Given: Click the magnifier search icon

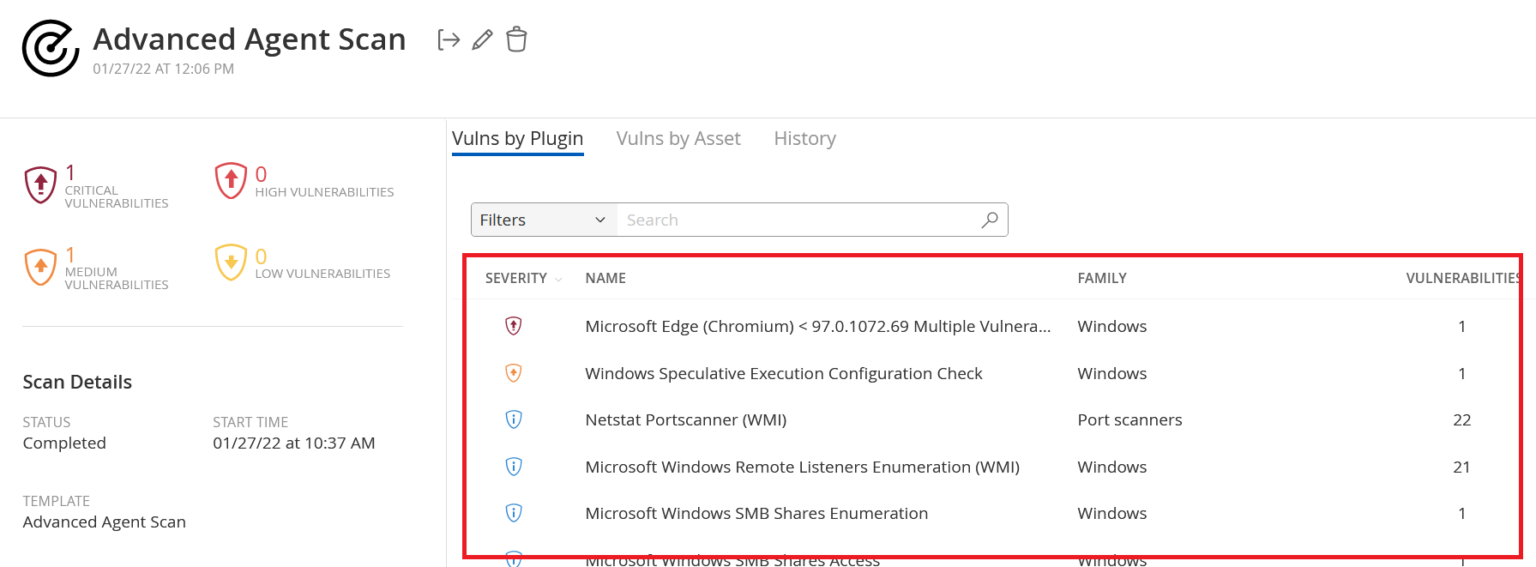Looking at the screenshot, I should [990, 220].
